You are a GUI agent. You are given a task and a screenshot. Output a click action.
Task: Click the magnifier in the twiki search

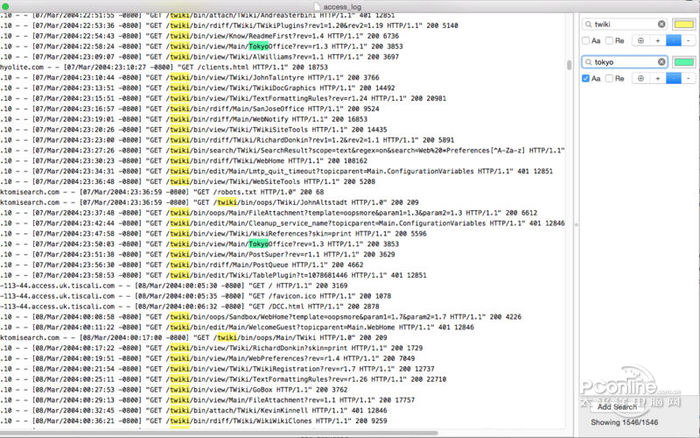coord(588,24)
